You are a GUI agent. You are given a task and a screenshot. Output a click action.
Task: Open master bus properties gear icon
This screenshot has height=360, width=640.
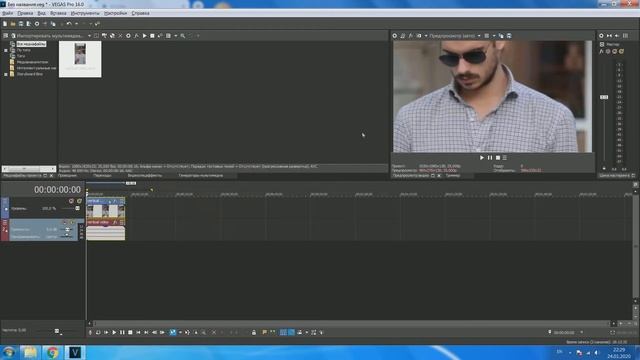point(601,36)
